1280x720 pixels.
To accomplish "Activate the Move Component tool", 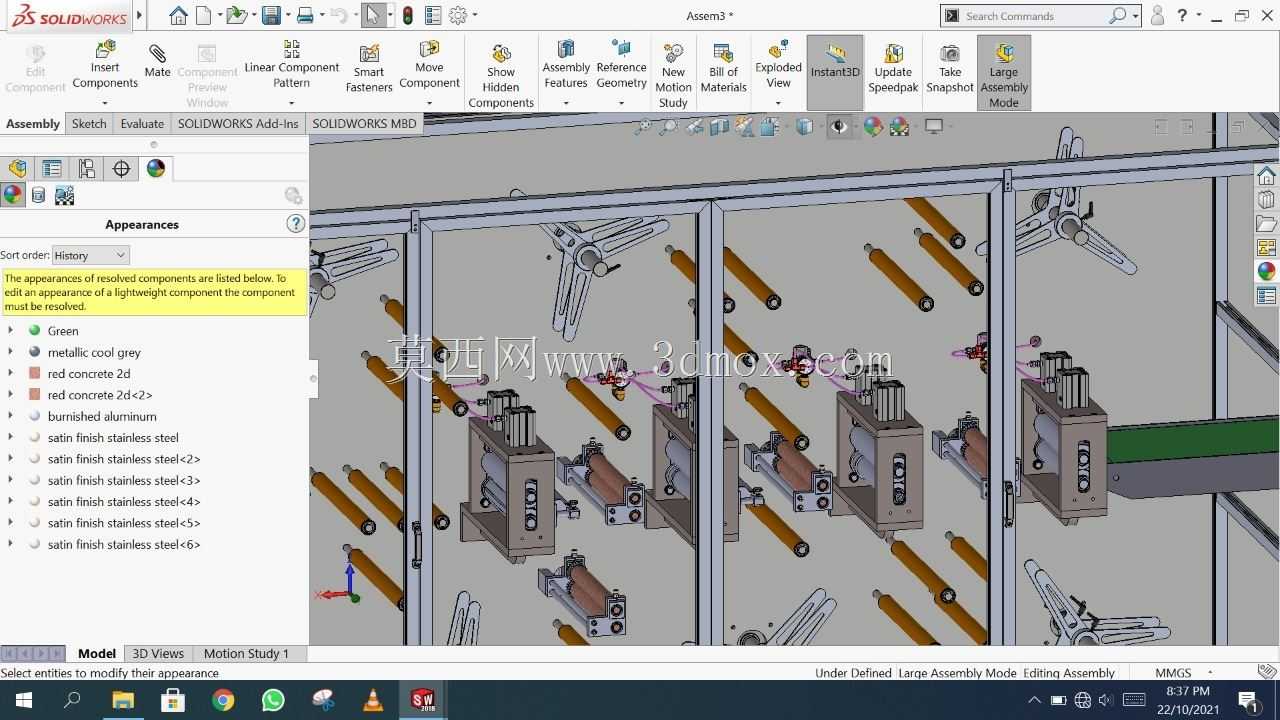I will pyautogui.click(x=429, y=65).
